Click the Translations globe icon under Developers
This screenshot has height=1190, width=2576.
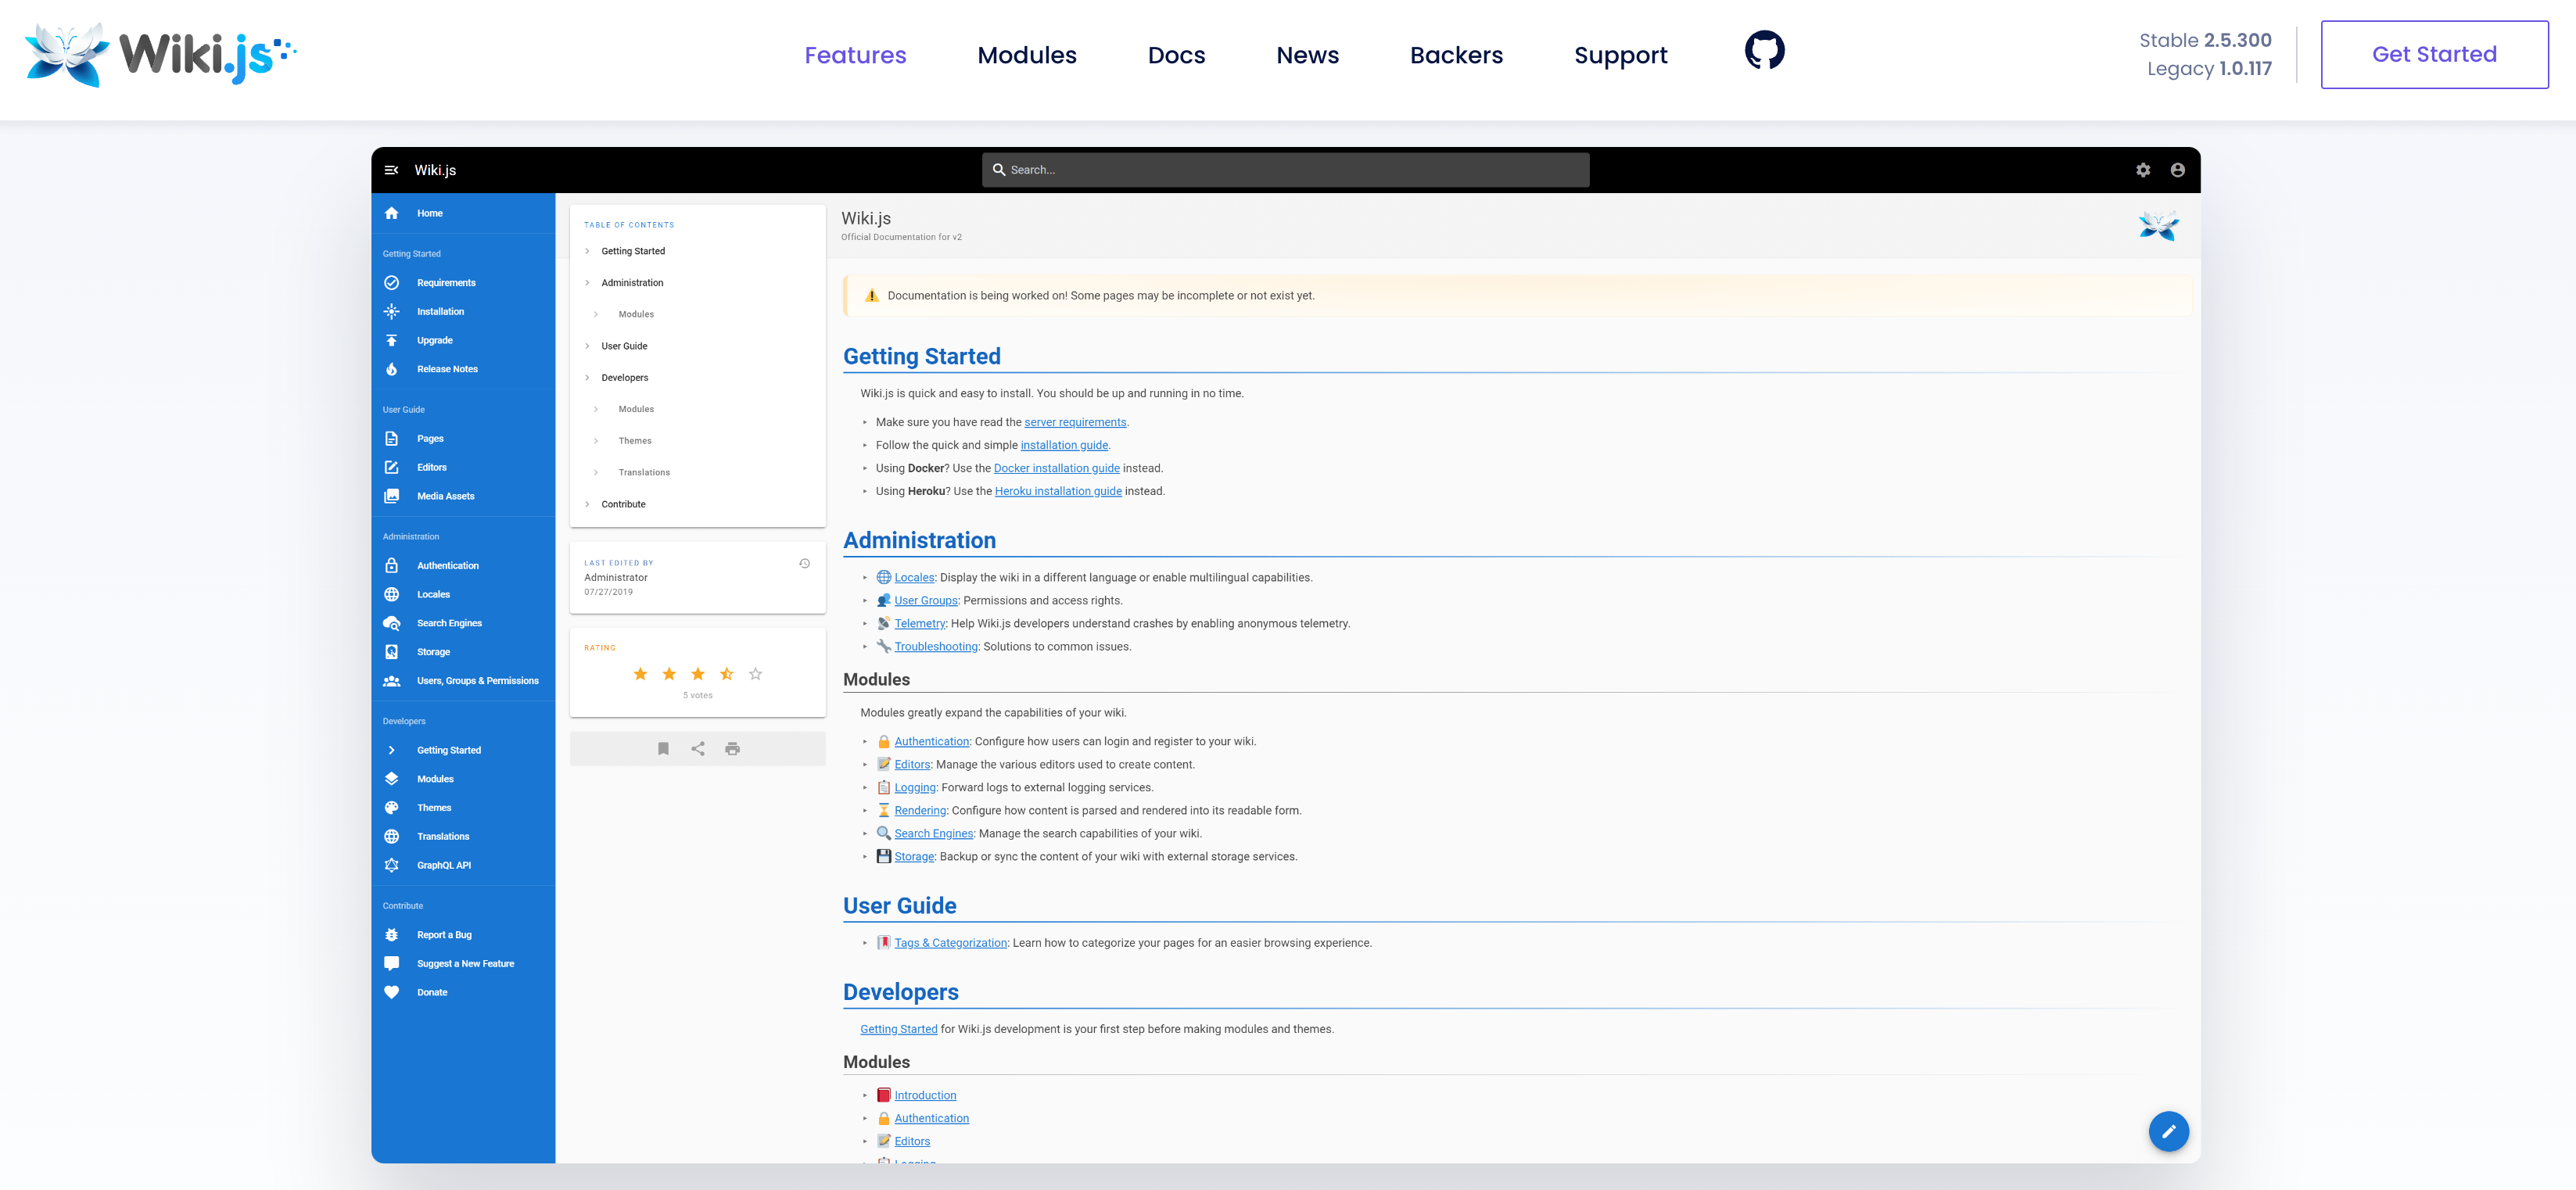pyautogui.click(x=391, y=837)
